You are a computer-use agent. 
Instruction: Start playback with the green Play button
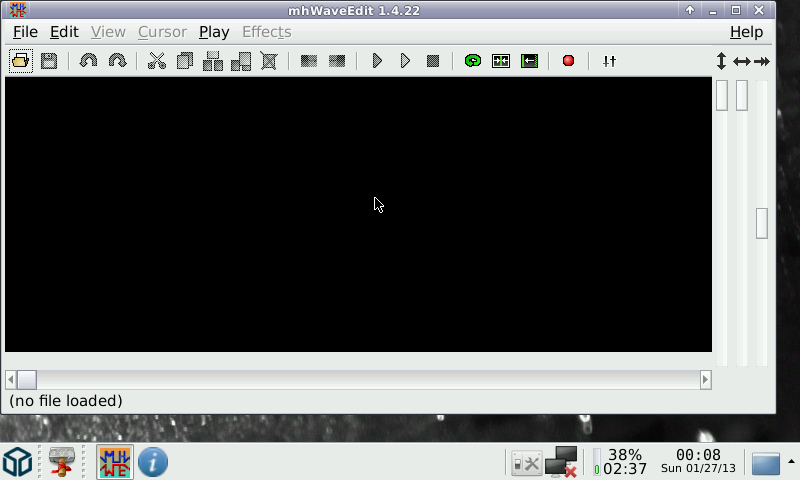[377, 61]
